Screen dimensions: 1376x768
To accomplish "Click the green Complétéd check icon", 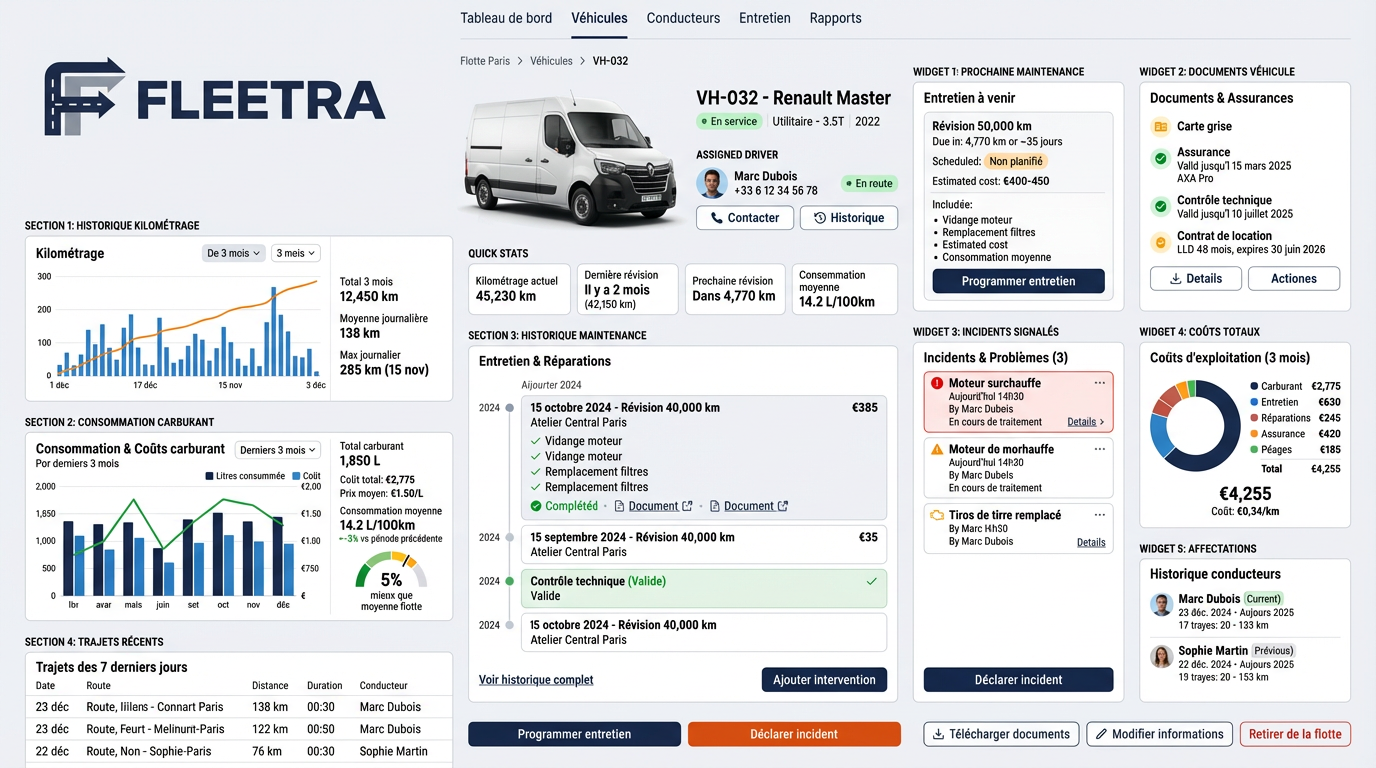I will 536,506.
